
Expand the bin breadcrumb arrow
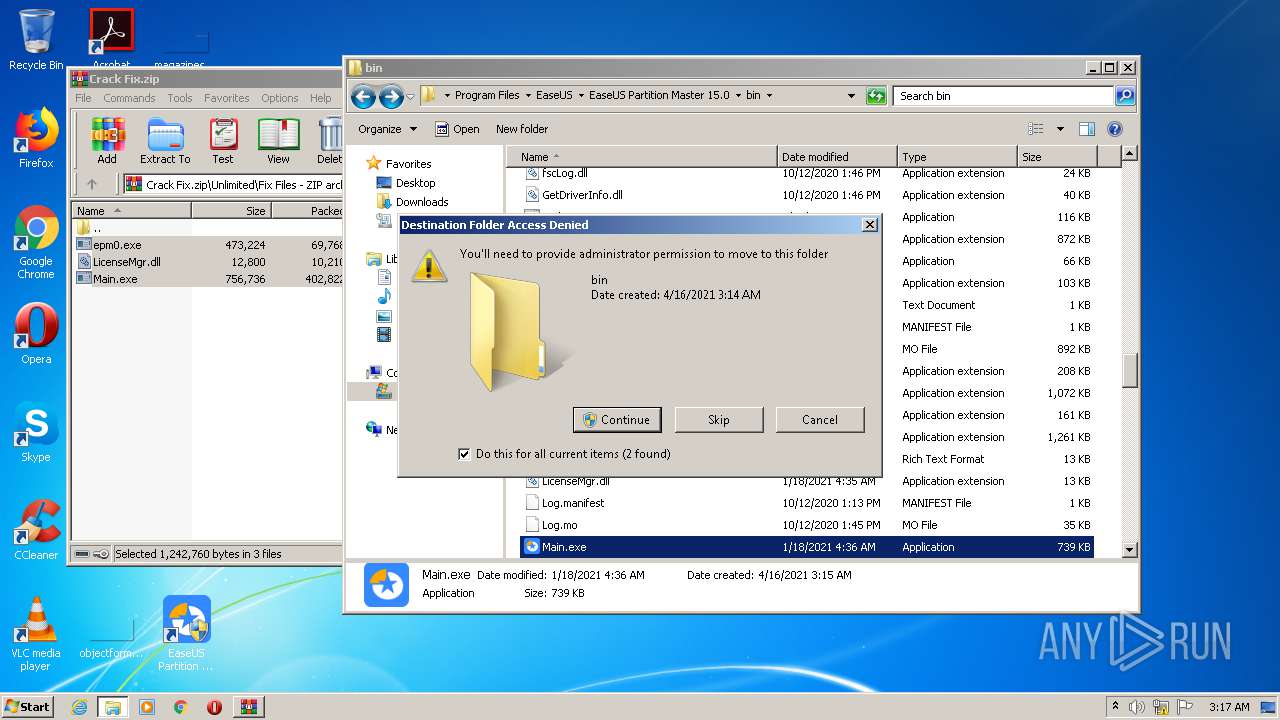(769, 96)
